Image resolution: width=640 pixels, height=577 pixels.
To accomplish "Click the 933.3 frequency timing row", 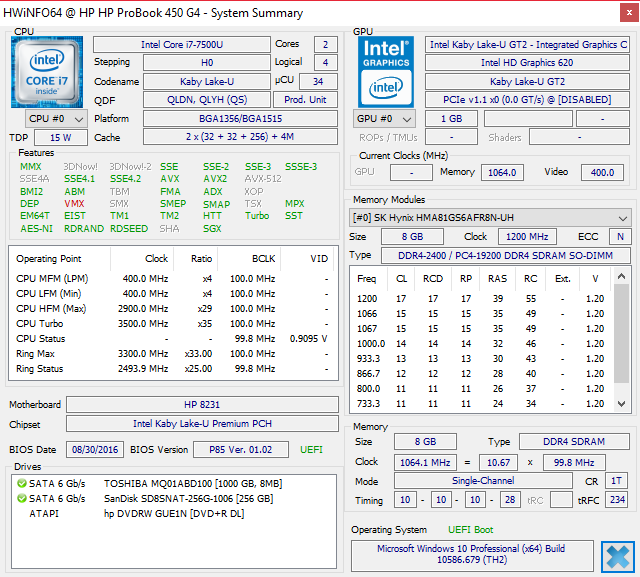I will (481, 359).
